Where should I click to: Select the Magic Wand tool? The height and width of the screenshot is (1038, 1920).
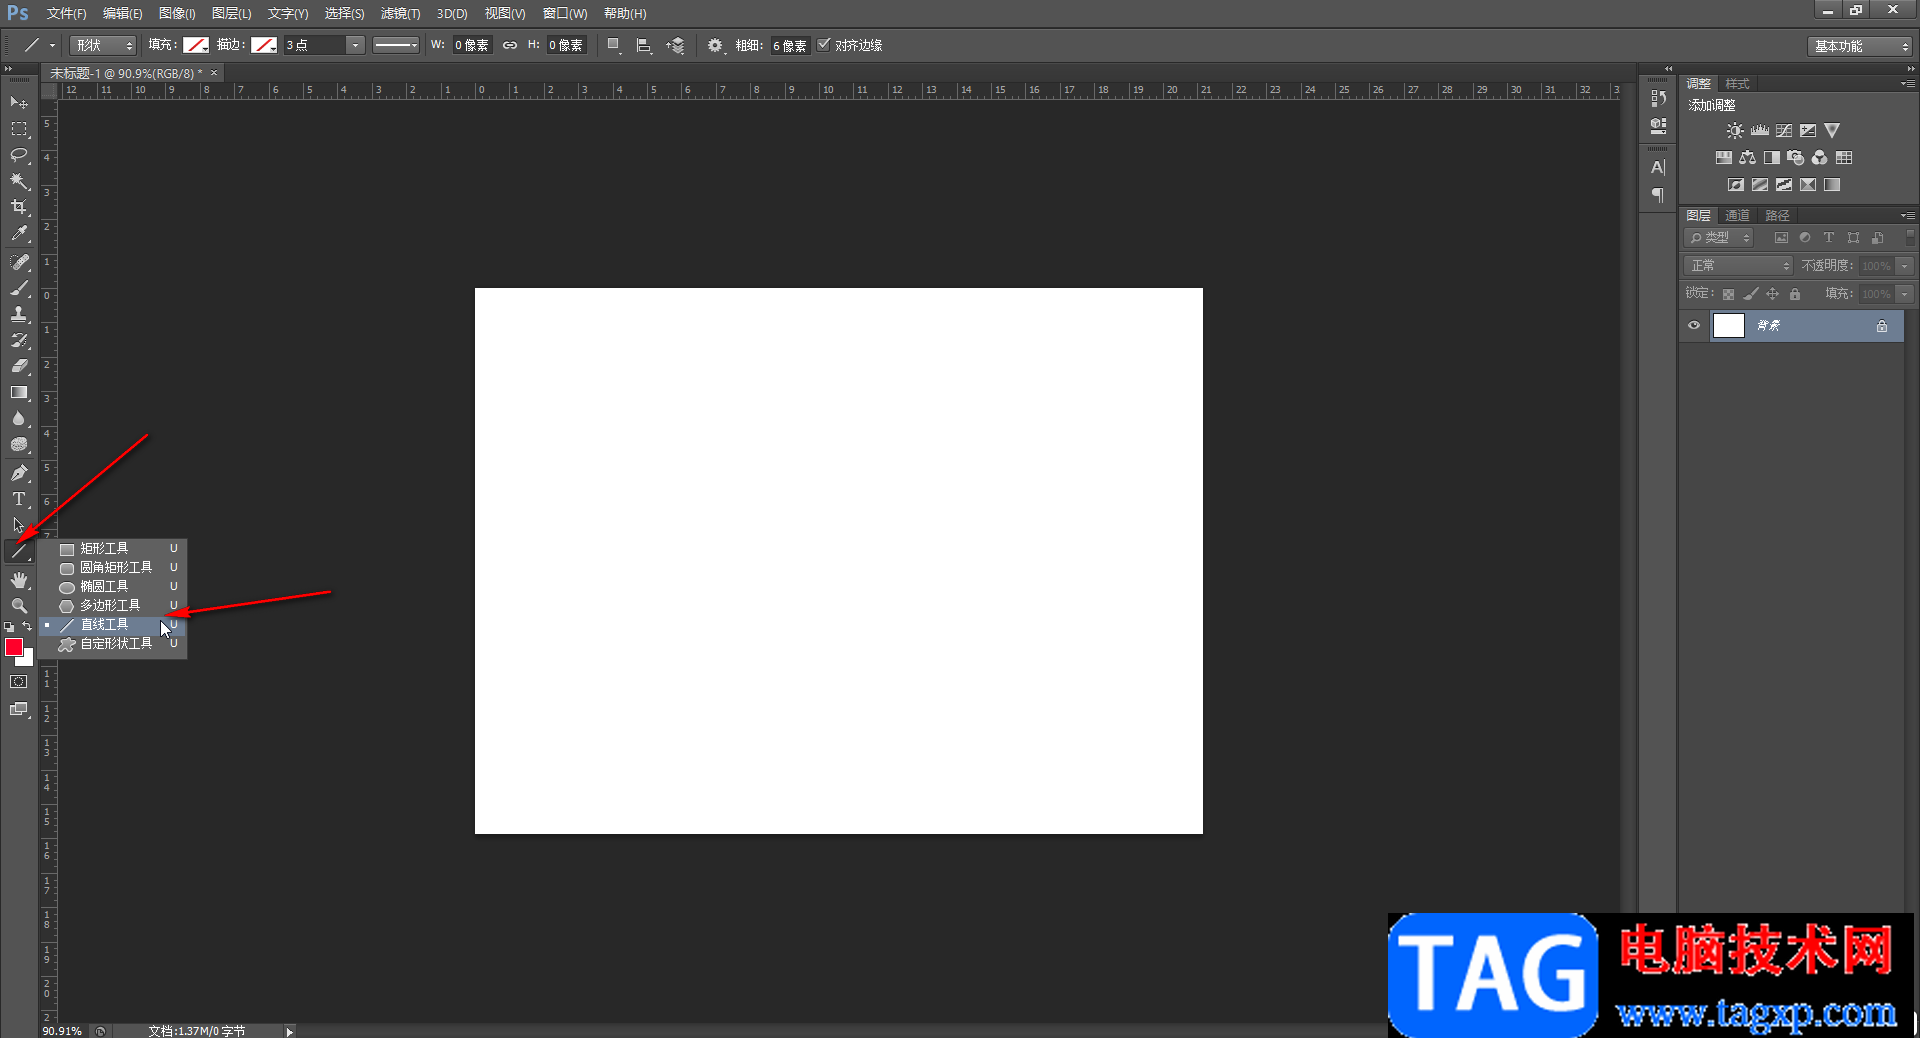pyautogui.click(x=19, y=181)
